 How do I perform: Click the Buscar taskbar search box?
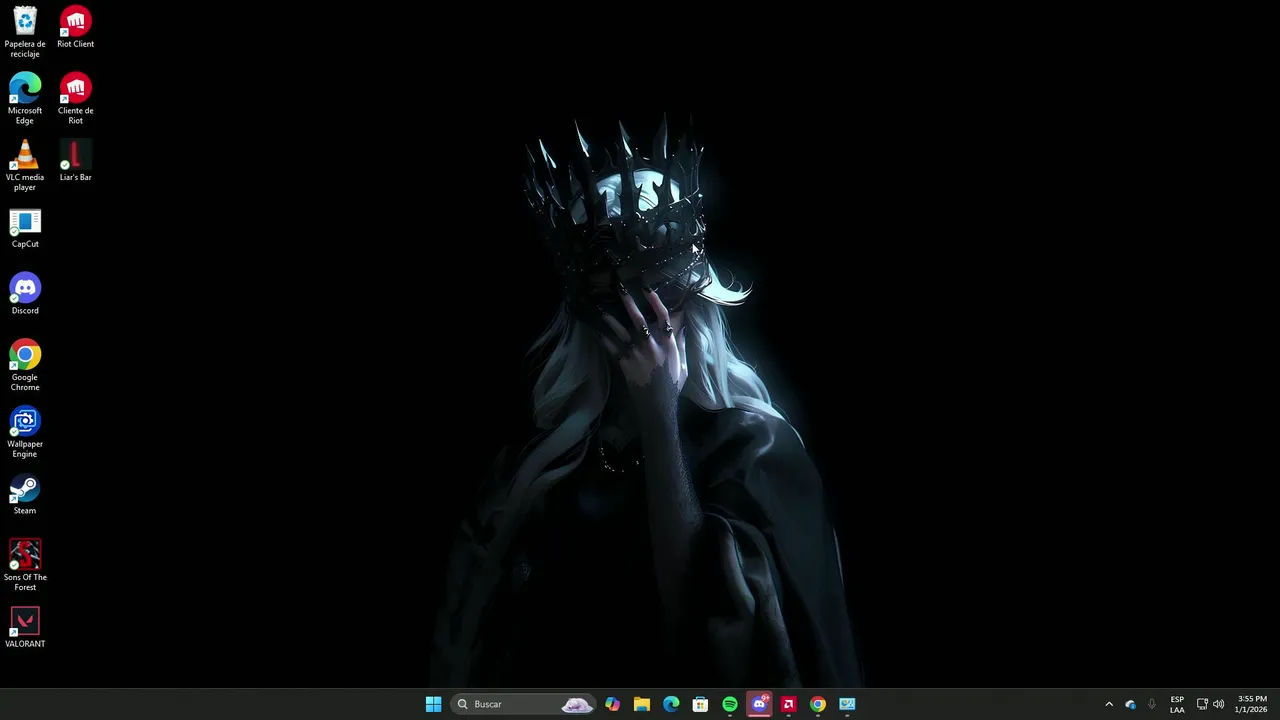[524, 704]
